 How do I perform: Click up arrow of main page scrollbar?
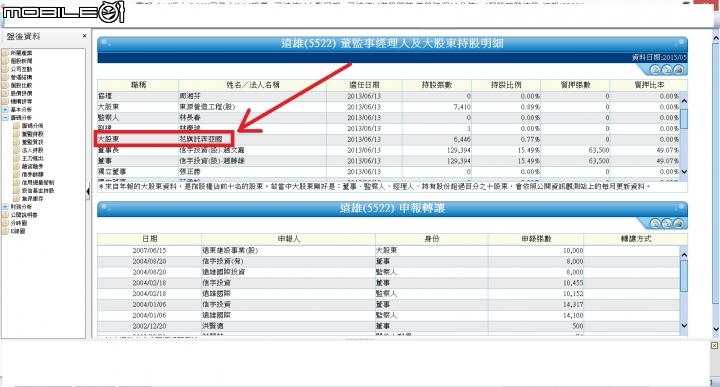[x=715, y=39]
